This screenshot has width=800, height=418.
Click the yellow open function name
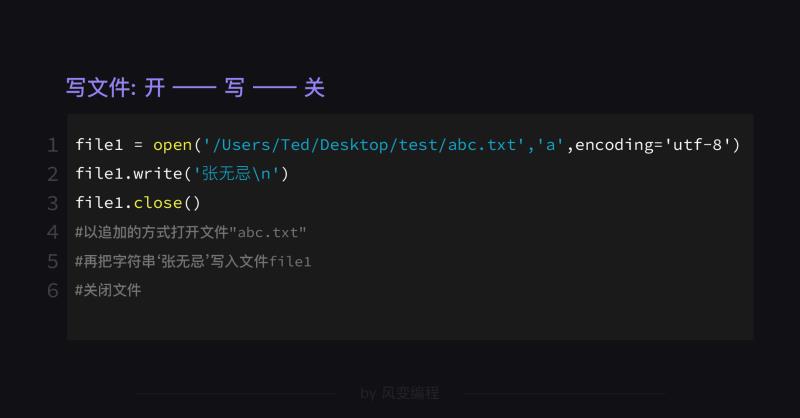click(172, 145)
